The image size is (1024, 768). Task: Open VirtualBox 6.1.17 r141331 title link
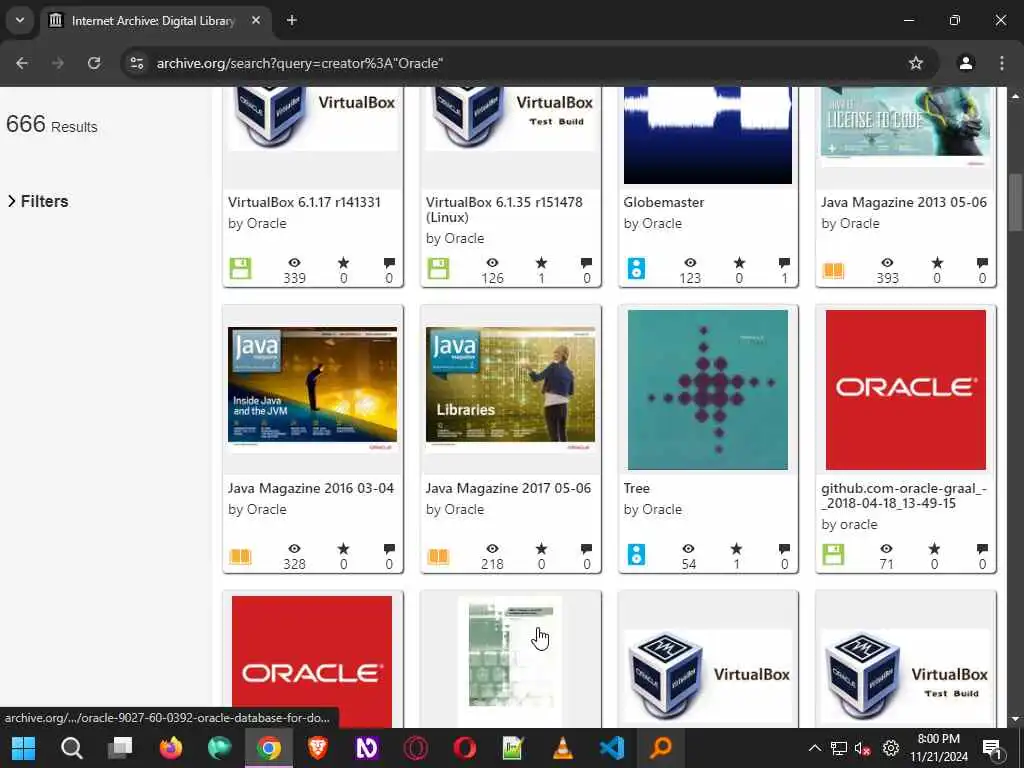[x=304, y=202]
